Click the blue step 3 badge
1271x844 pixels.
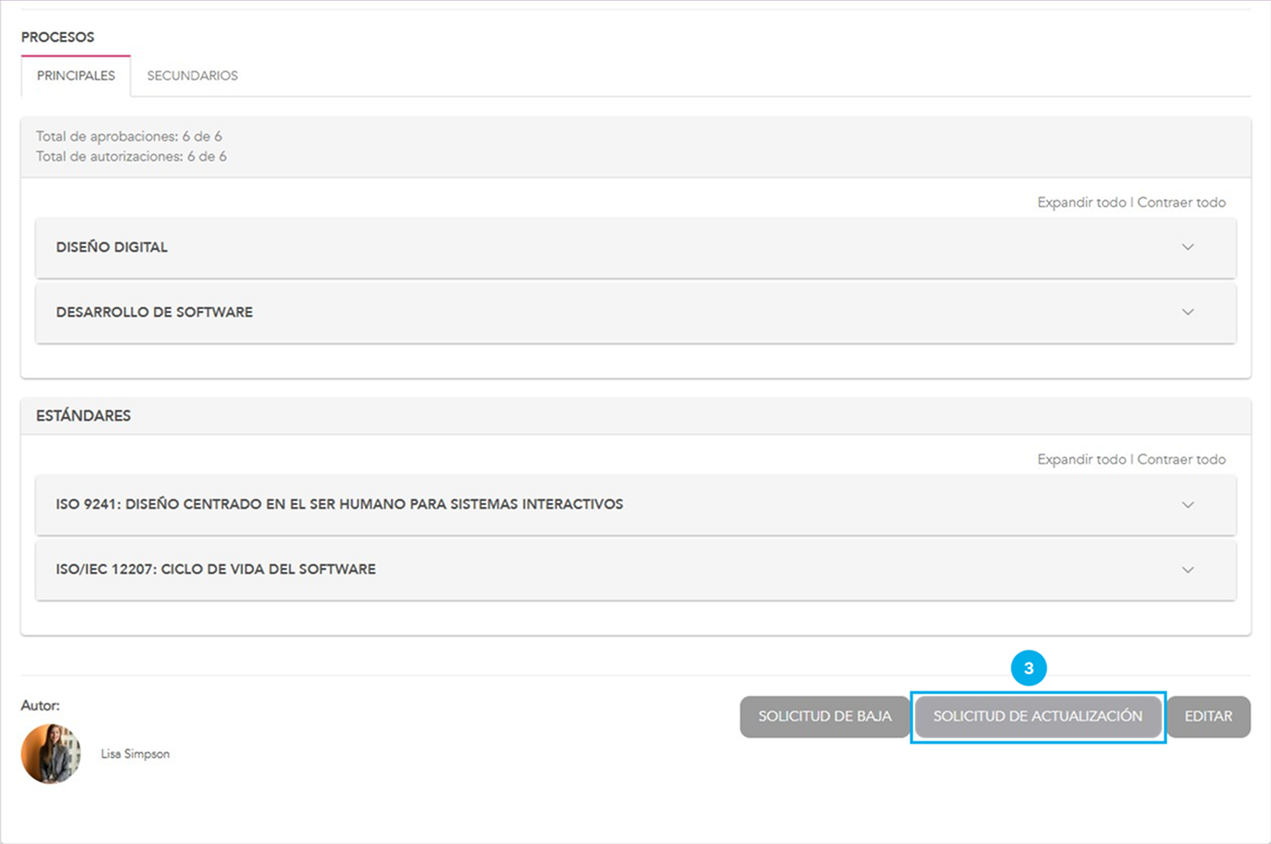[x=1028, y=668]
